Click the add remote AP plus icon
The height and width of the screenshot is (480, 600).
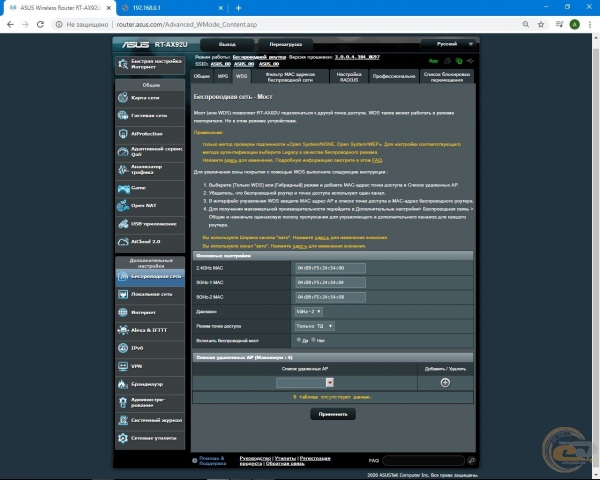445,382
